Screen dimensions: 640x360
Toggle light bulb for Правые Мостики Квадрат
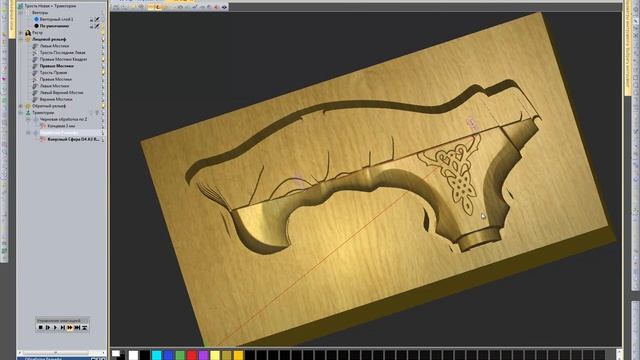[103, 59]
